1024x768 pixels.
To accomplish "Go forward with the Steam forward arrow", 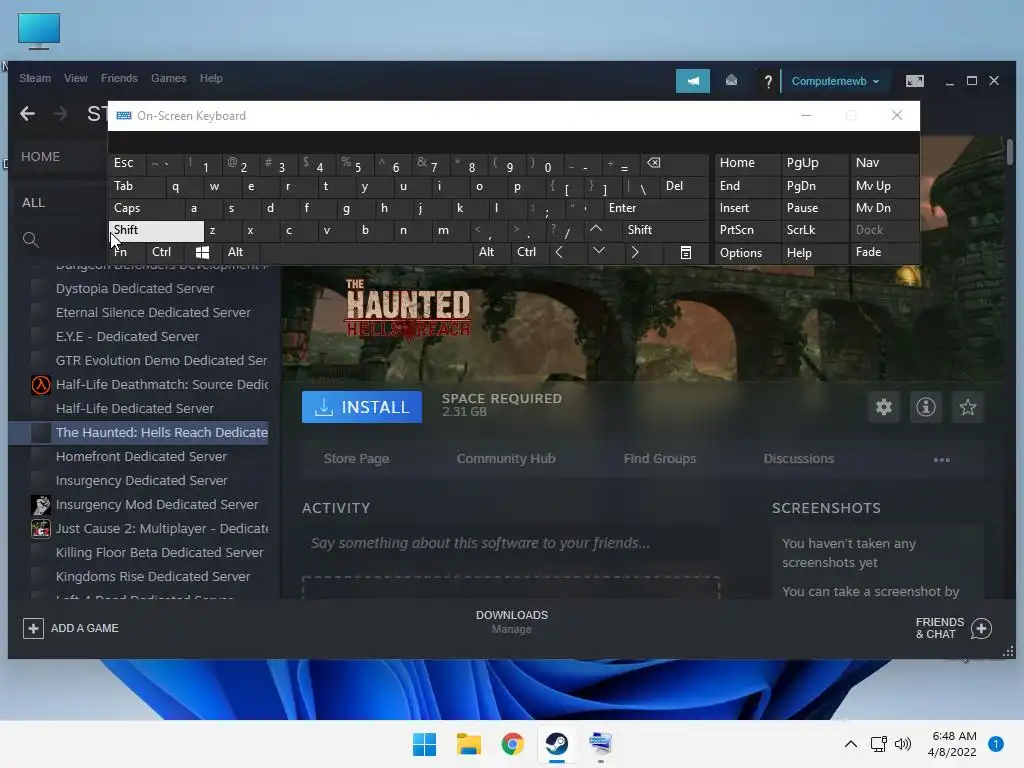I will [x=60, y=114].
